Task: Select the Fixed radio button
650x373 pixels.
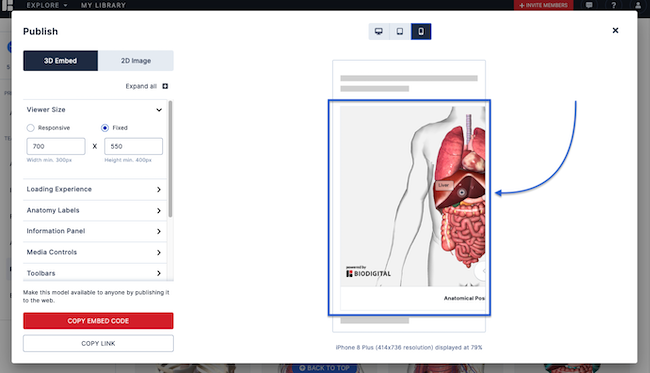Action: pyautogui.click(x=105, y=128)
